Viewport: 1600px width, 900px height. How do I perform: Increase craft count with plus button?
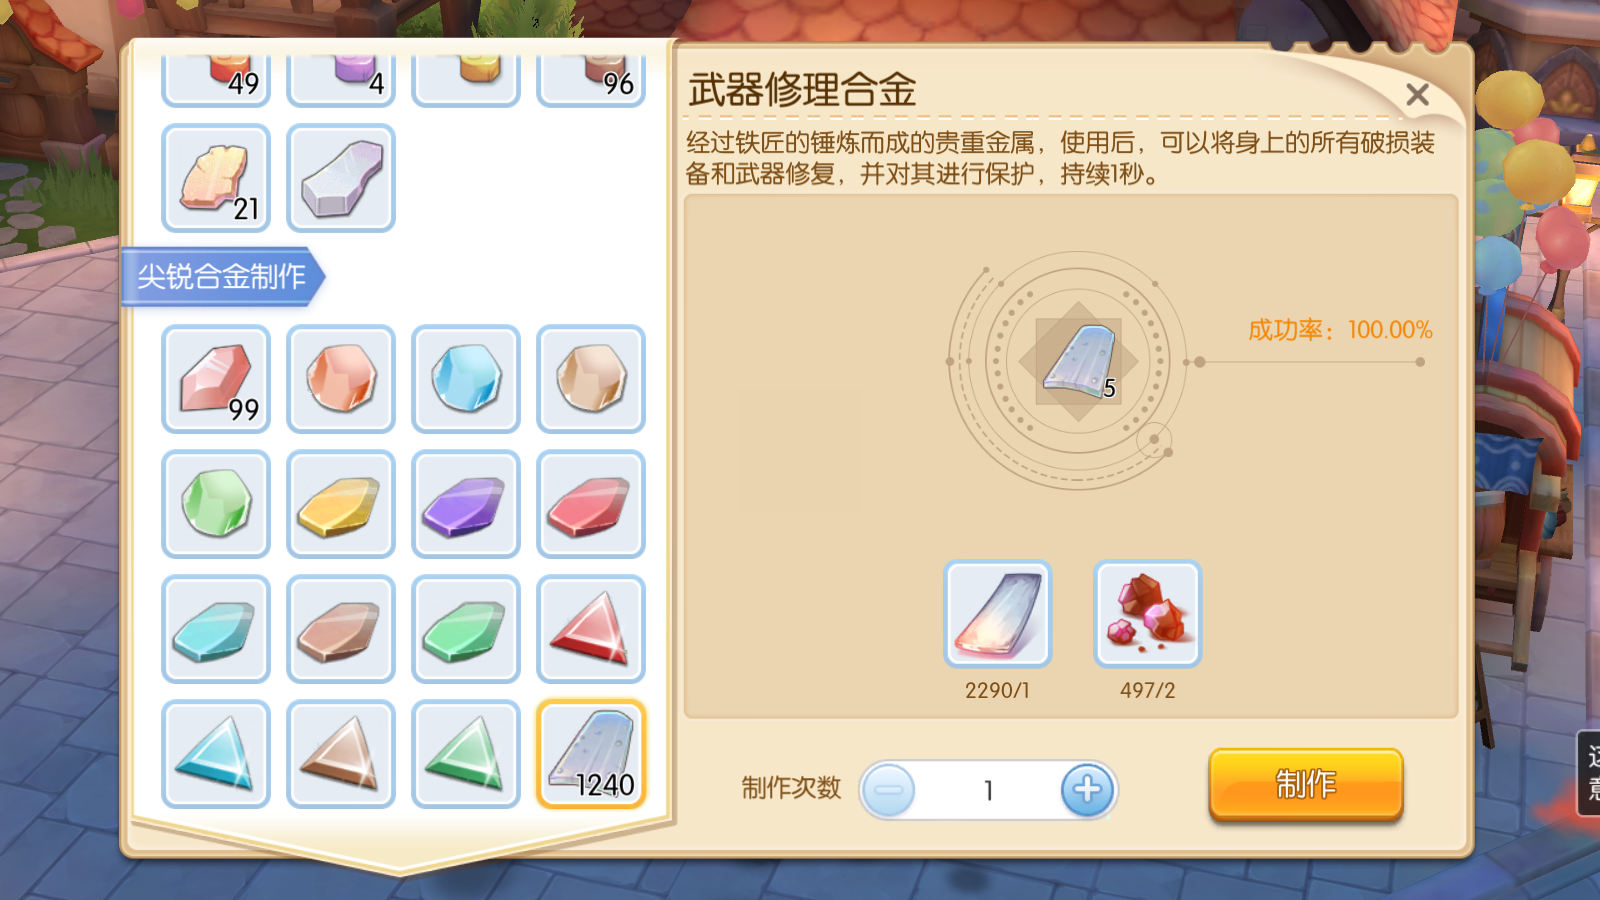1087,790
